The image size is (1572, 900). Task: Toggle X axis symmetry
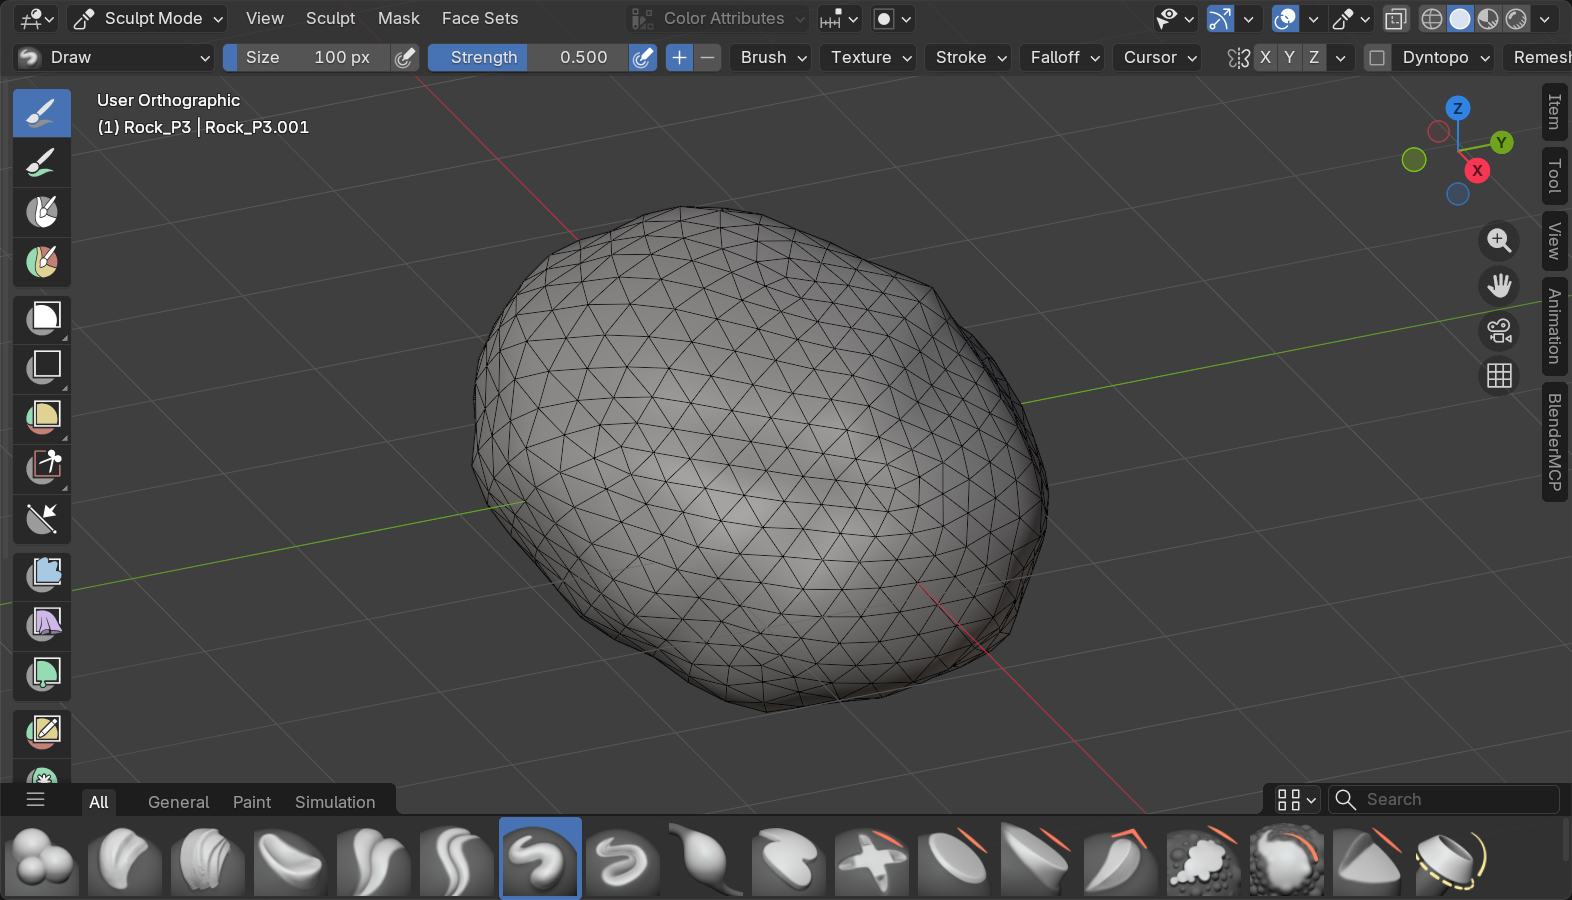[1265, 58]
